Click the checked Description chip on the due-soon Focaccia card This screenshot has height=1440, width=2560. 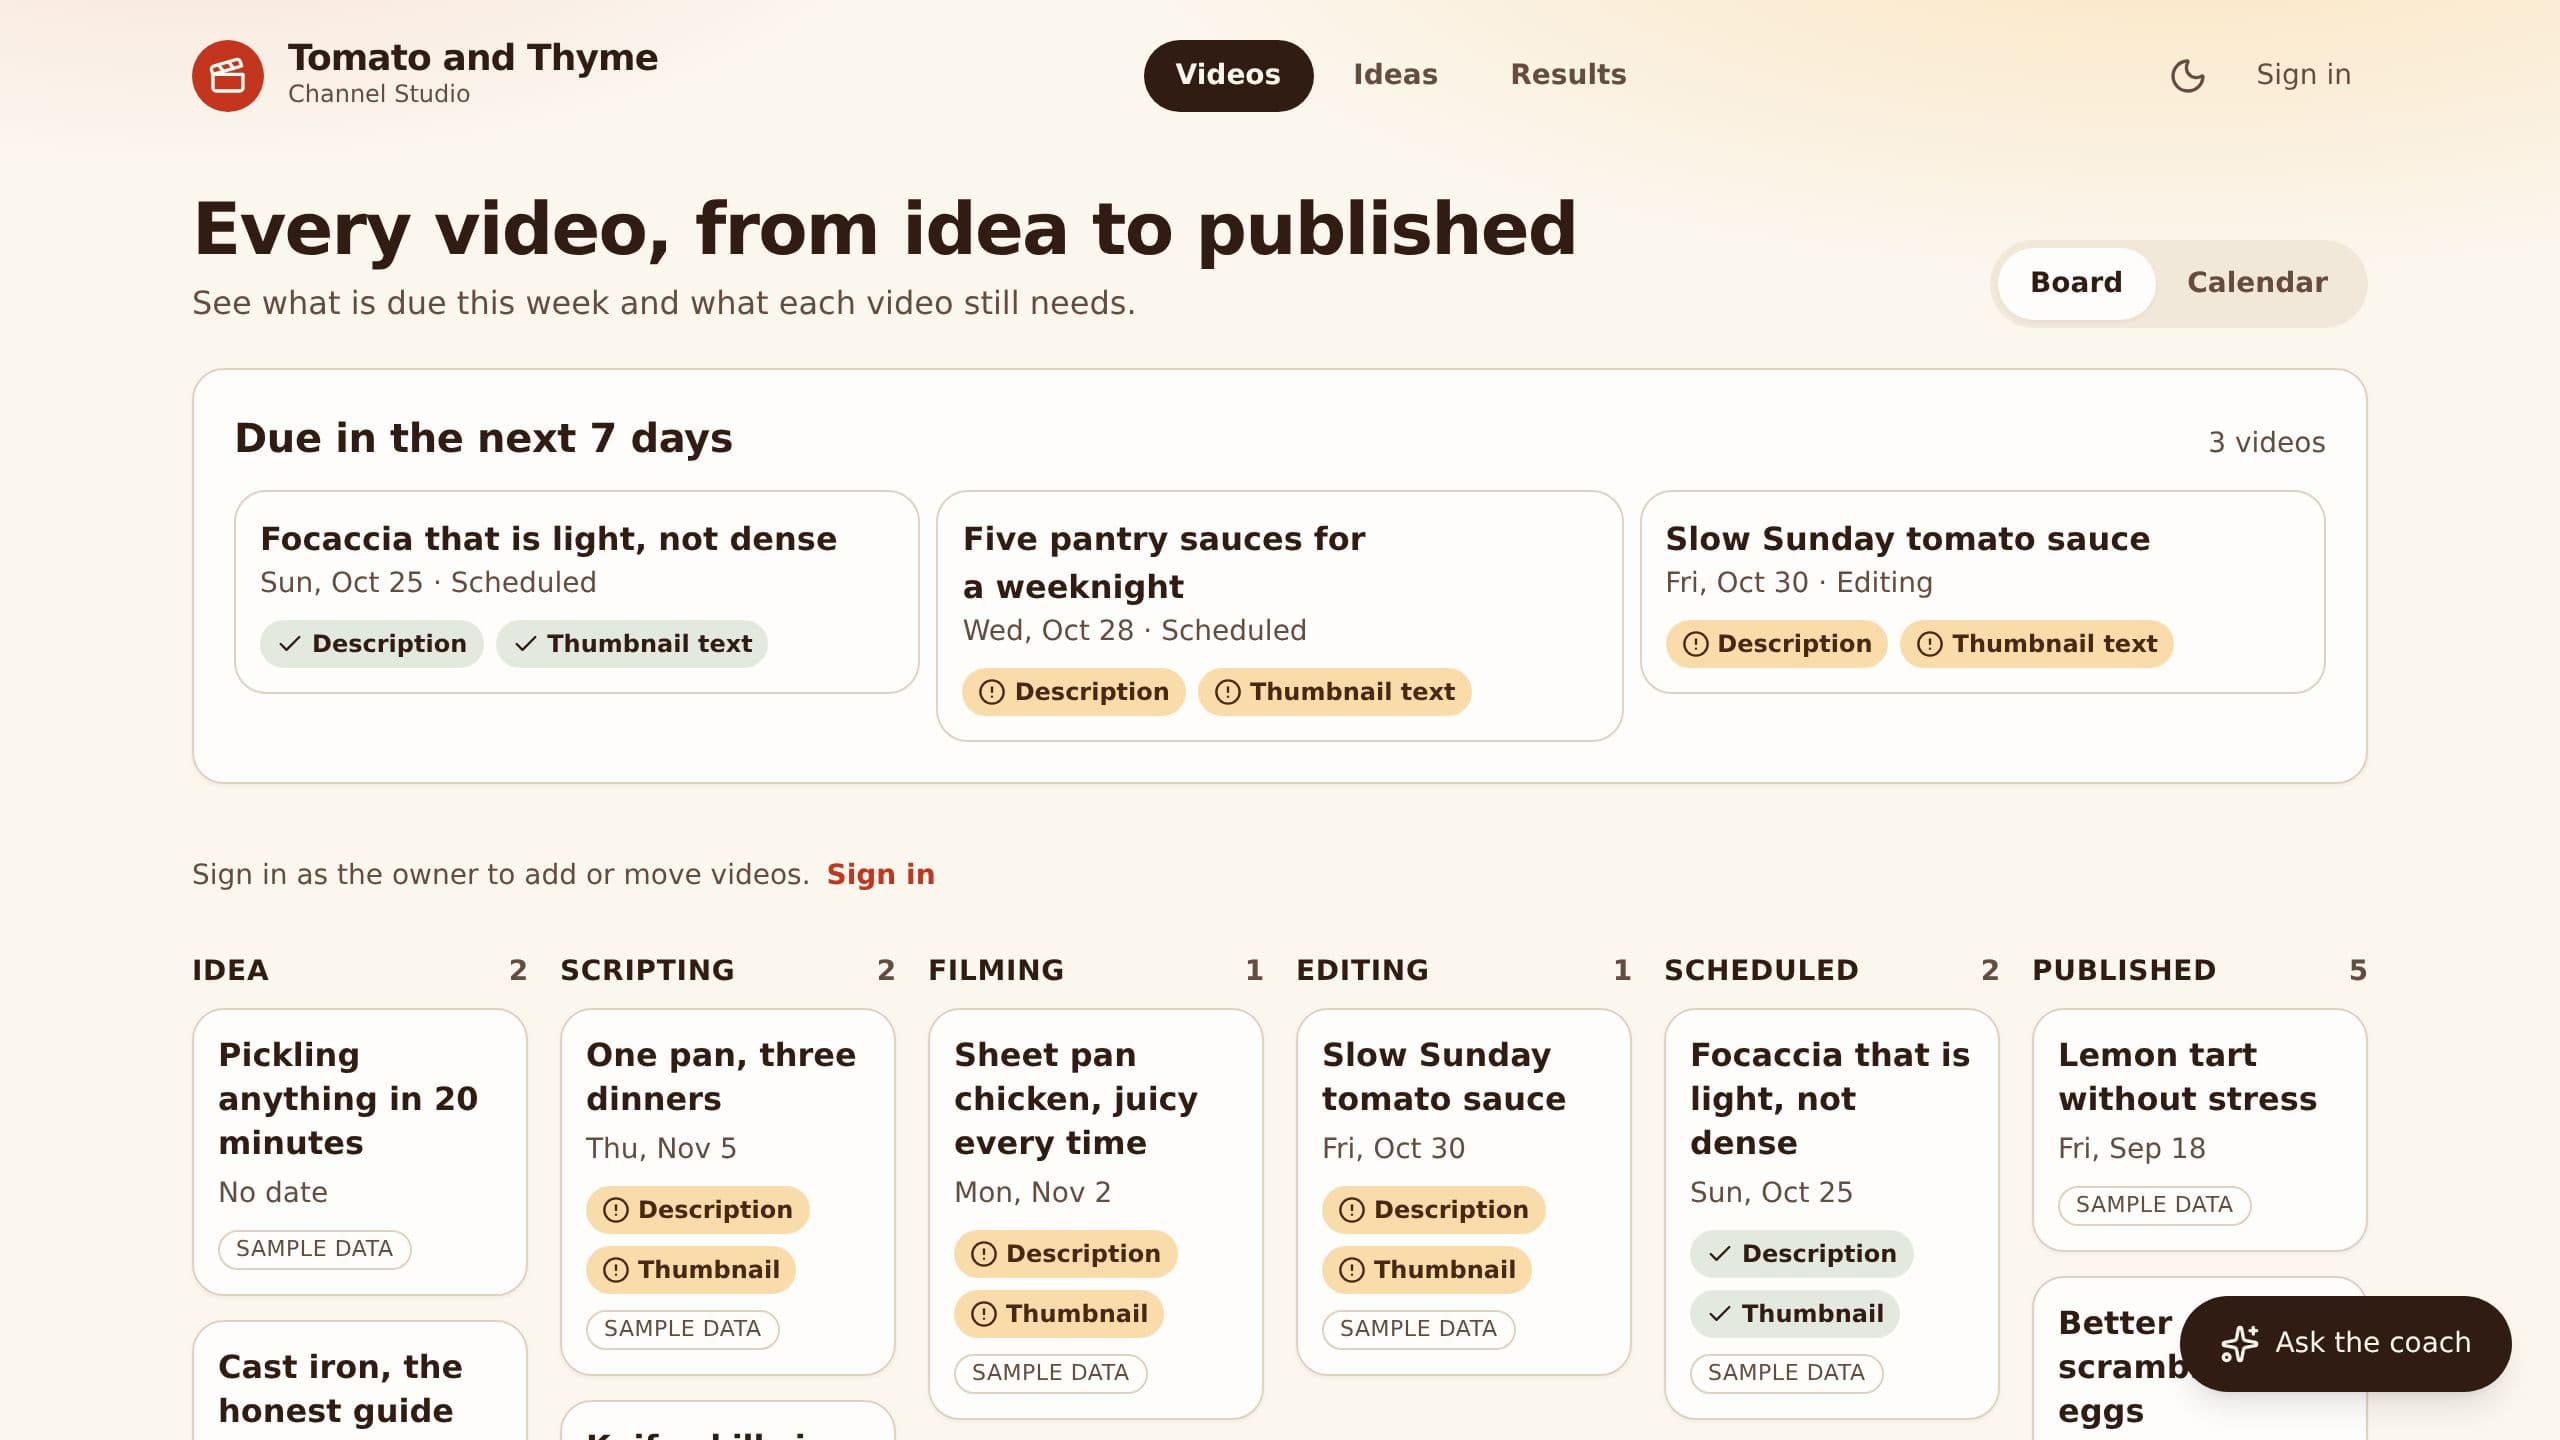pos(371,643)
